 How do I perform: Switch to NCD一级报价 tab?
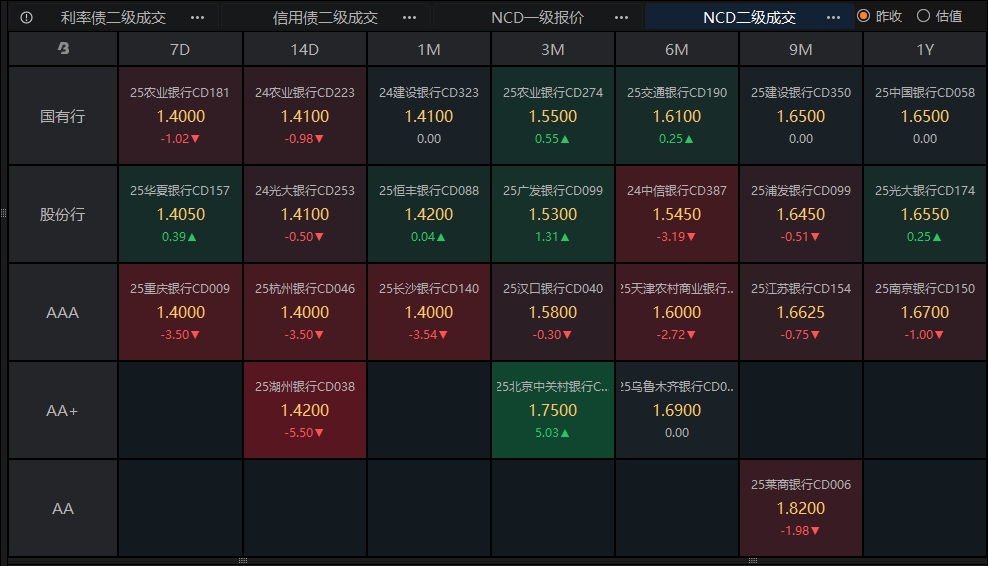click(x=537, y=18)
